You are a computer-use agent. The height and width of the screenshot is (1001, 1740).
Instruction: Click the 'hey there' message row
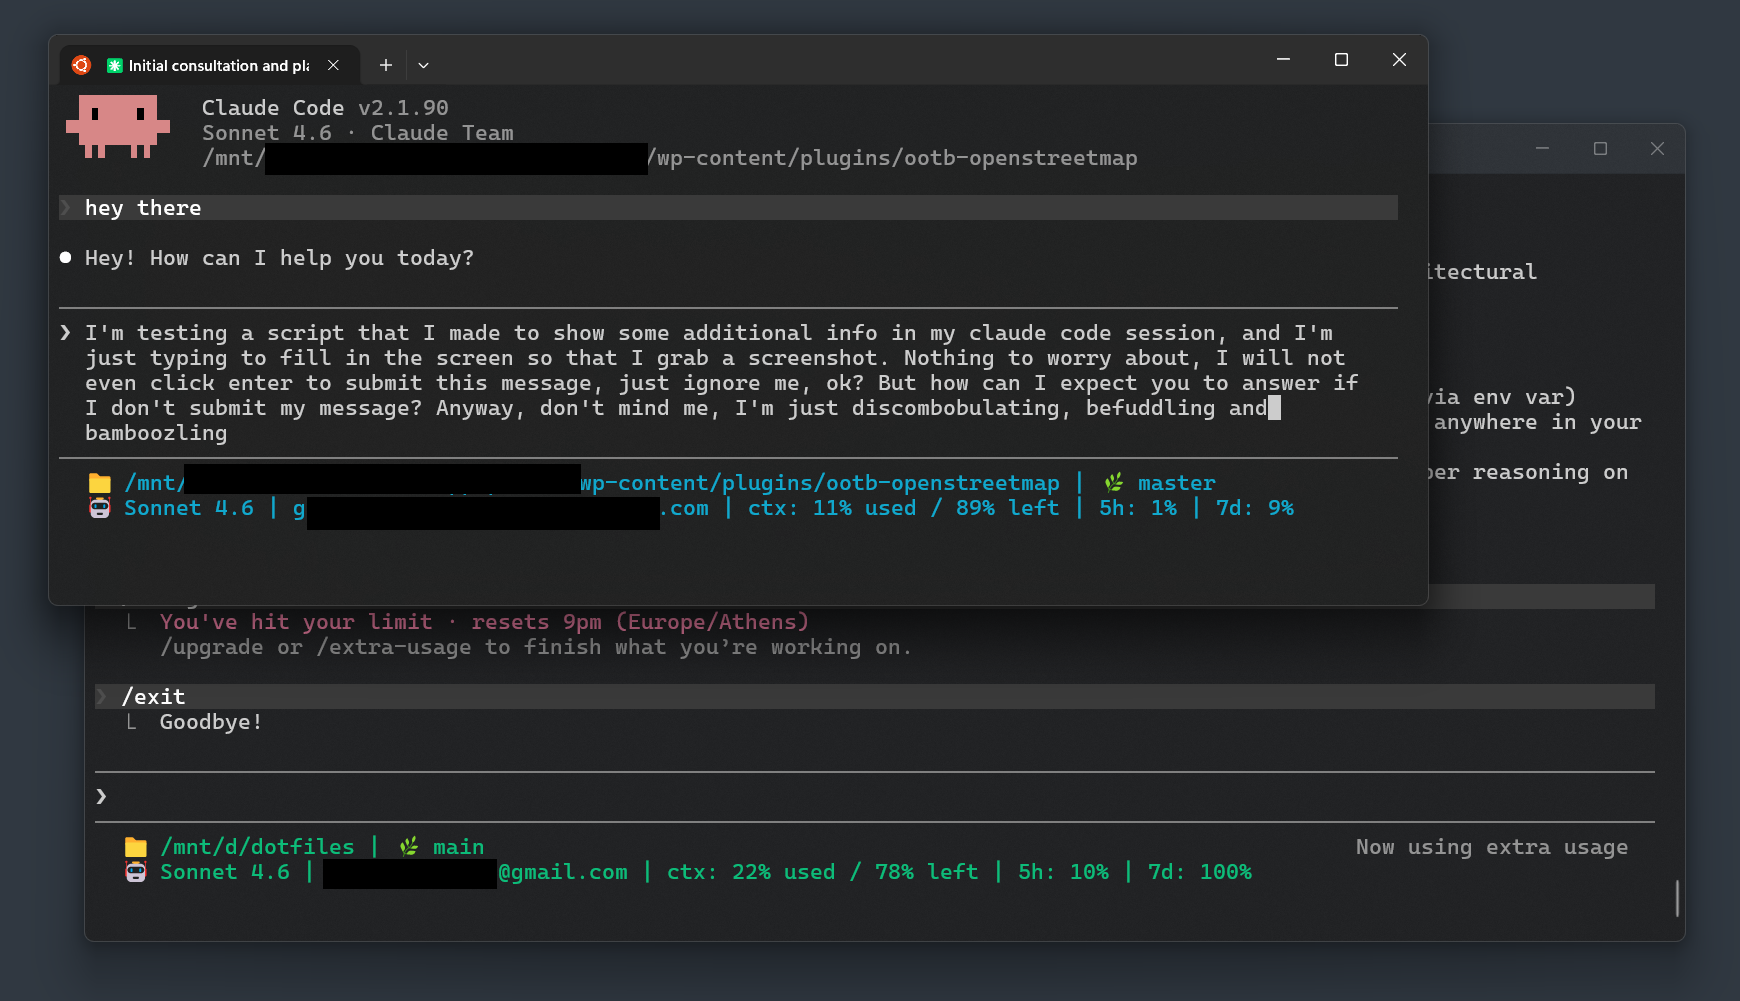143,208
